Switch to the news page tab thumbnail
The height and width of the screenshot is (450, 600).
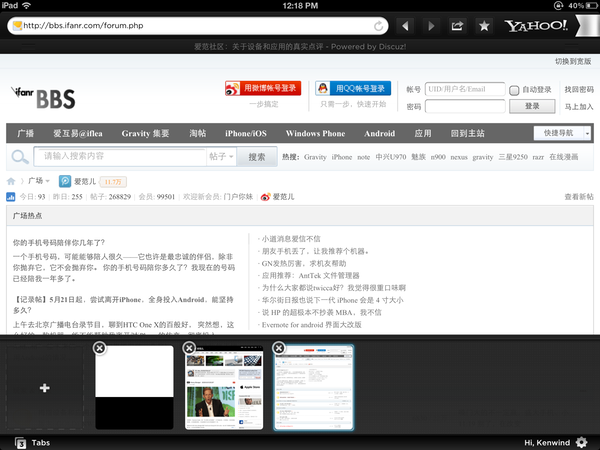coord(224,387)
